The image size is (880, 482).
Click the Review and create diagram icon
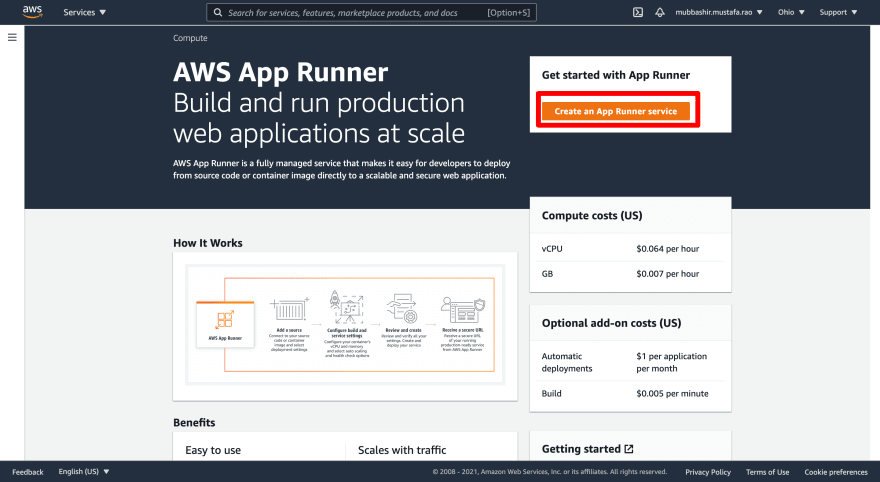coord(403,308)
